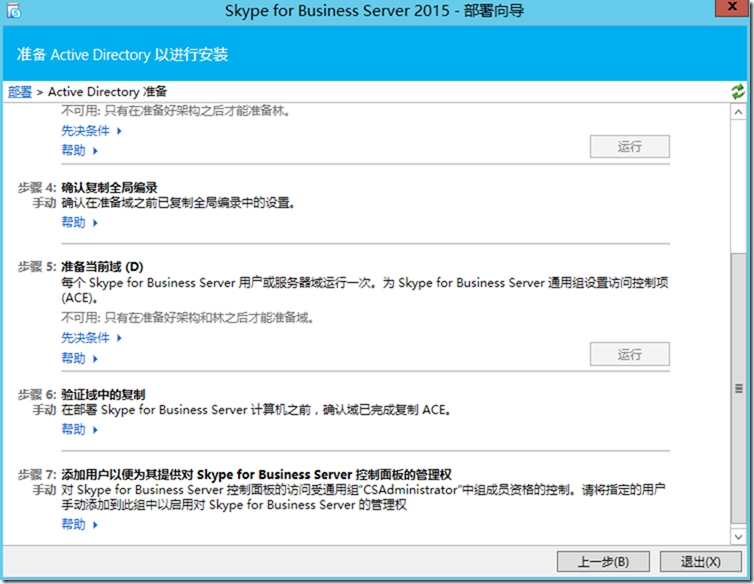
Task: Expand 帮助 for step 7 添加用户
Action: pos(79,524)
